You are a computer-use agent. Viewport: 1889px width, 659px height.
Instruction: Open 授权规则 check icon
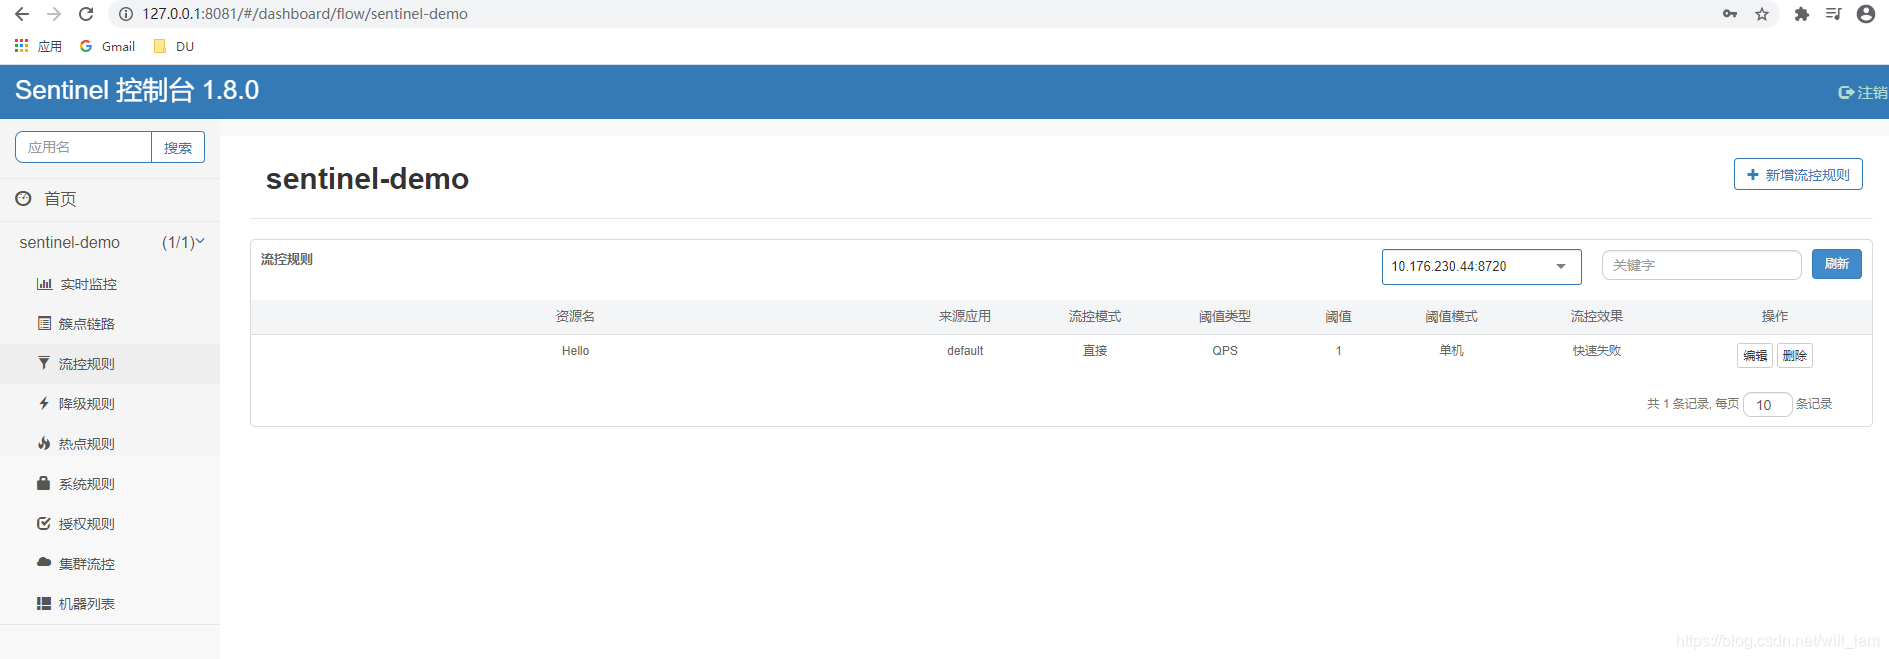(x=44, y=523)
